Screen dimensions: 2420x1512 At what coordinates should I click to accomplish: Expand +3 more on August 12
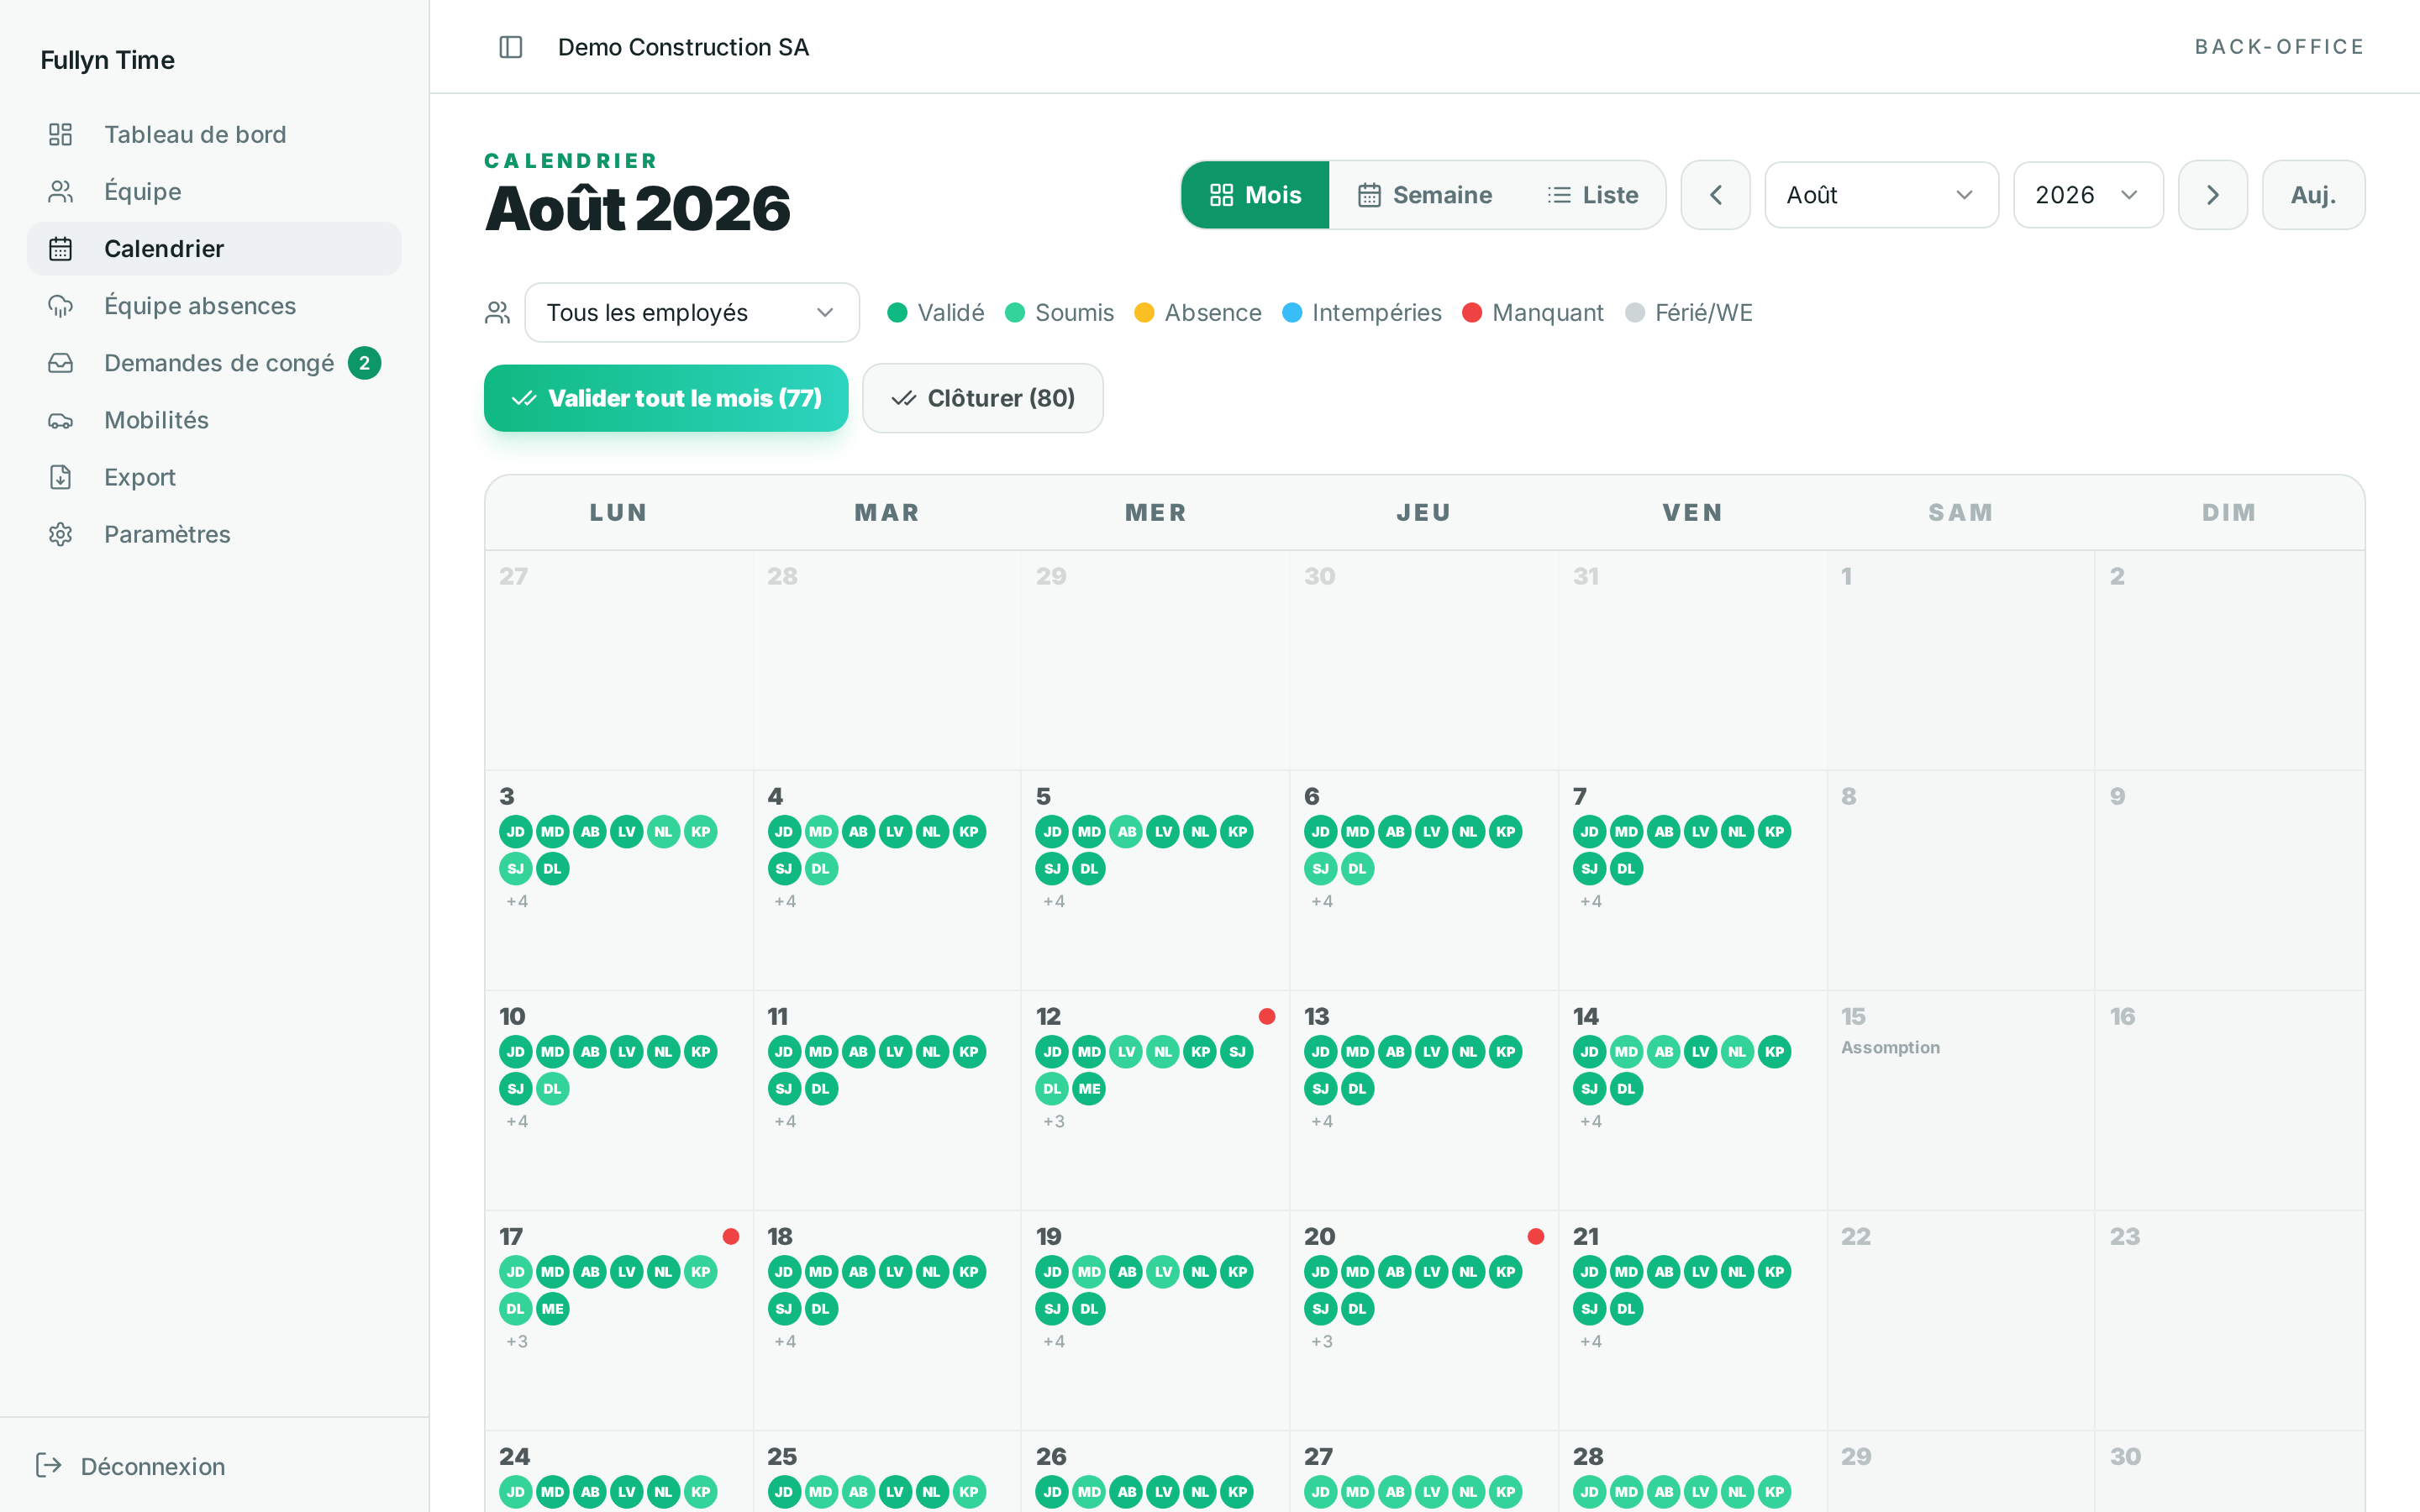tap(1054, 1121)
